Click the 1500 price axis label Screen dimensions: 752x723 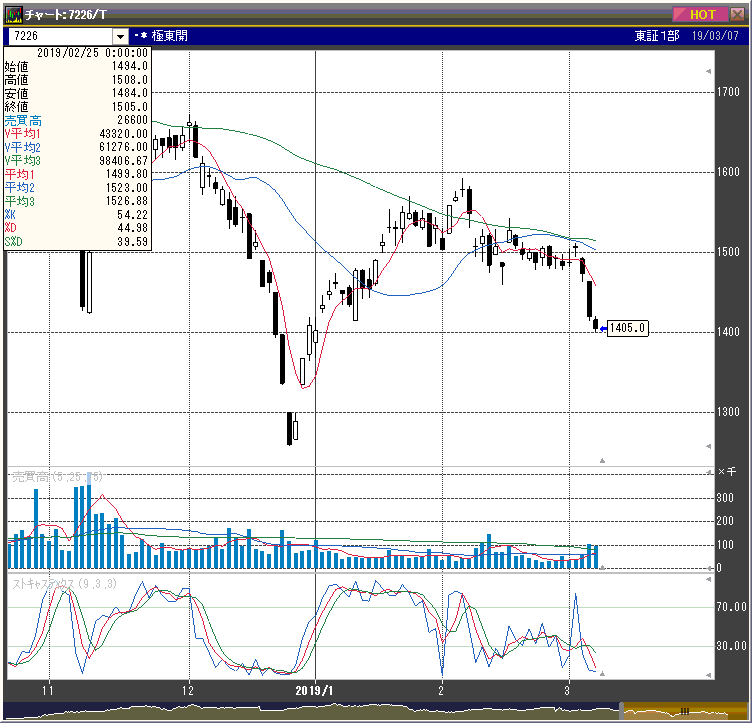(728, 252)
